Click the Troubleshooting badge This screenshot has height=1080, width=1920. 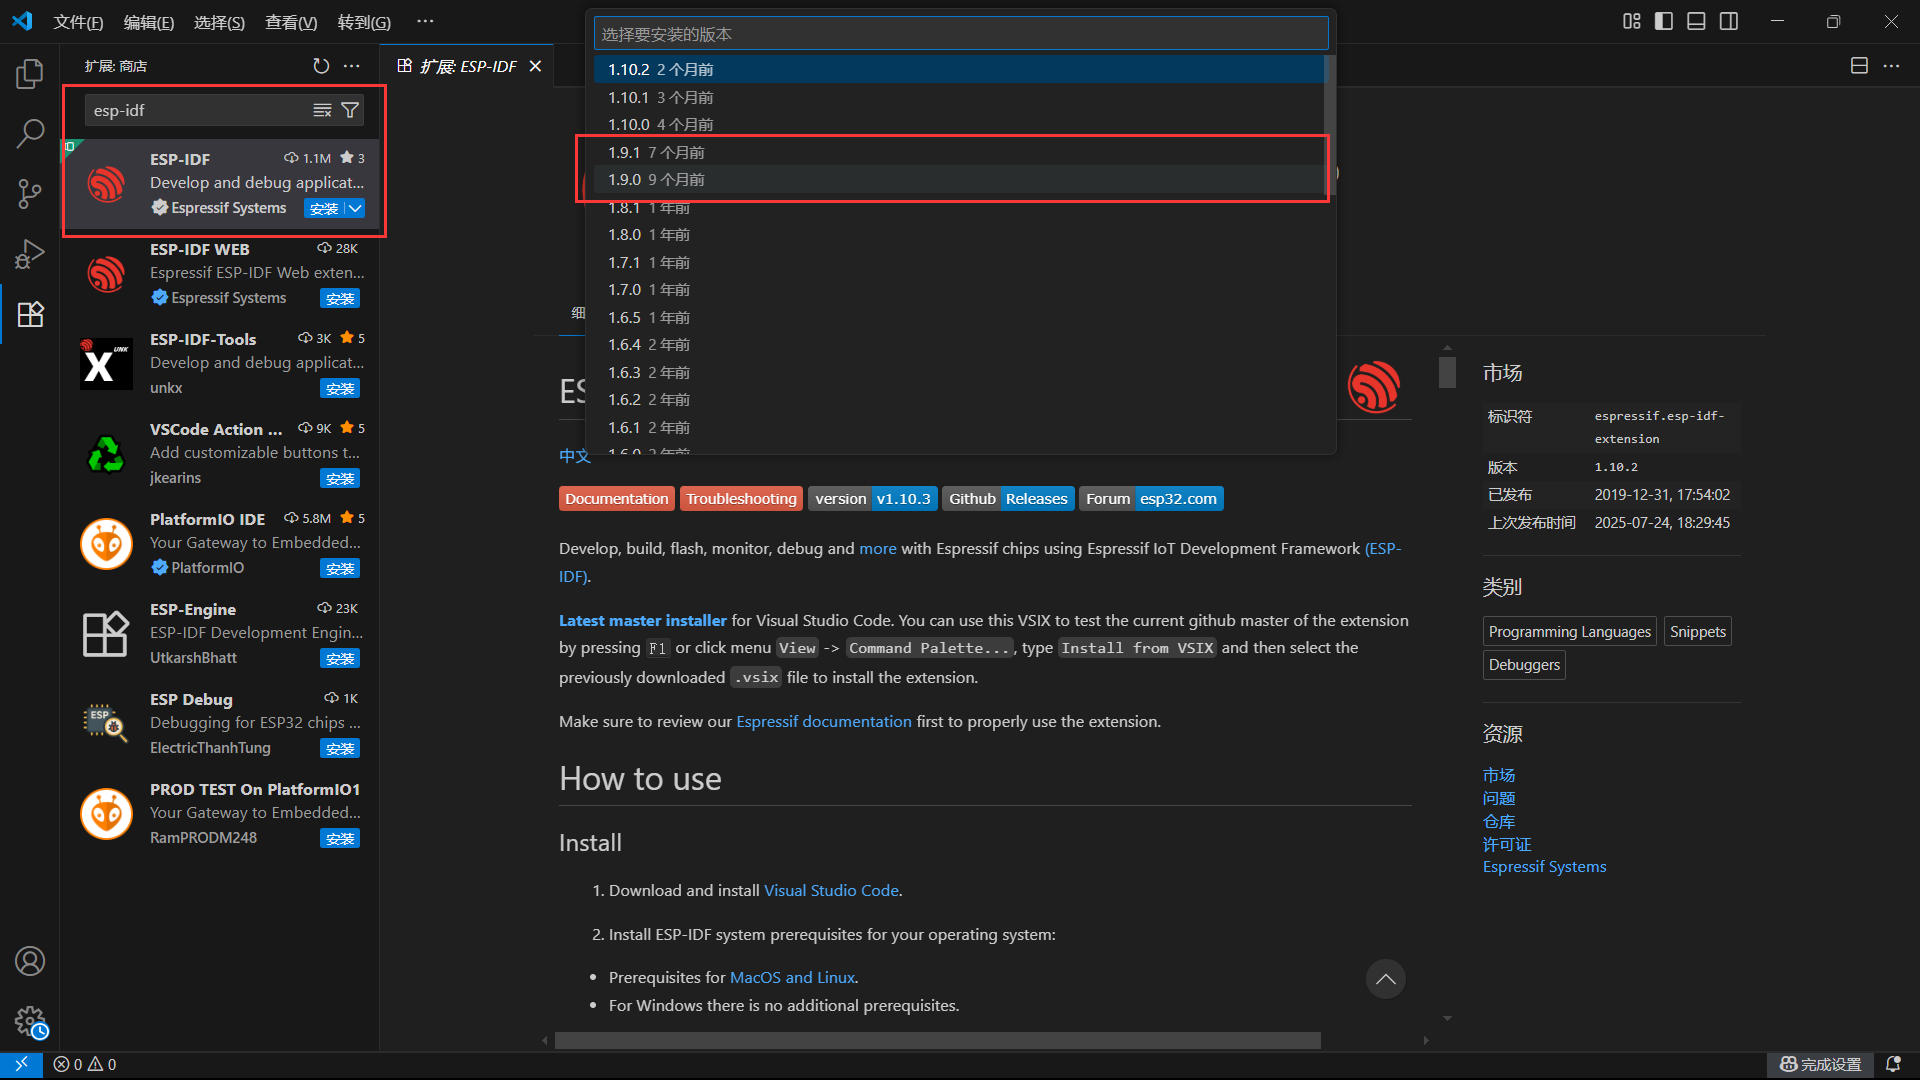[741, 499]
